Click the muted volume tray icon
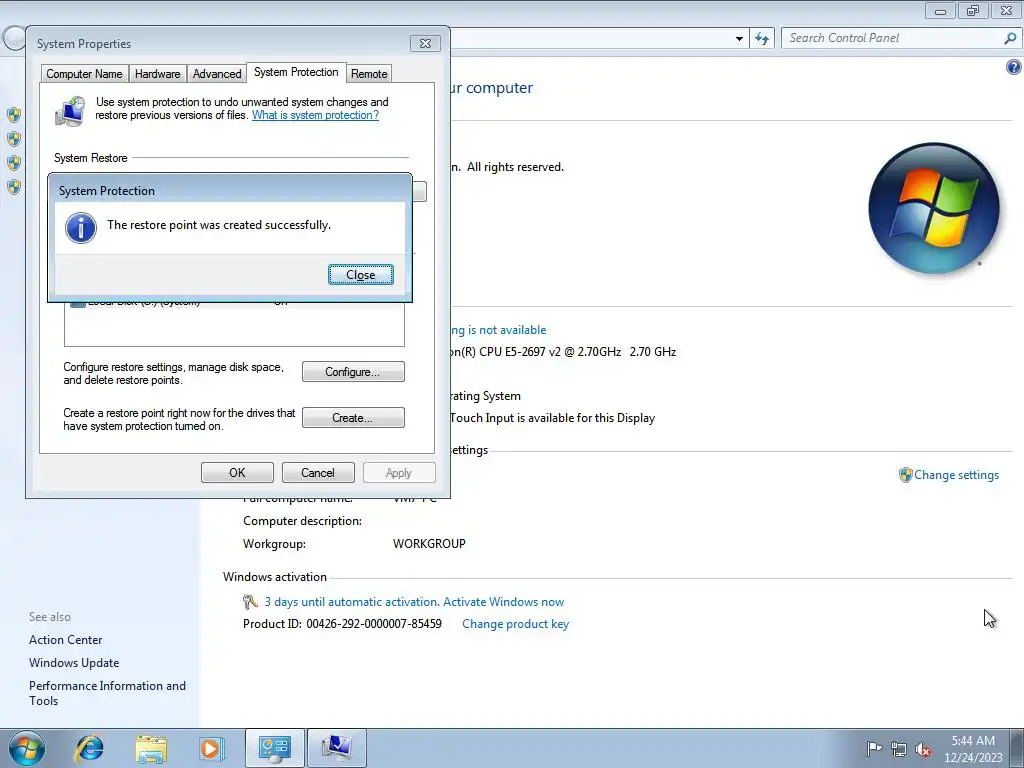 point(923,749)
